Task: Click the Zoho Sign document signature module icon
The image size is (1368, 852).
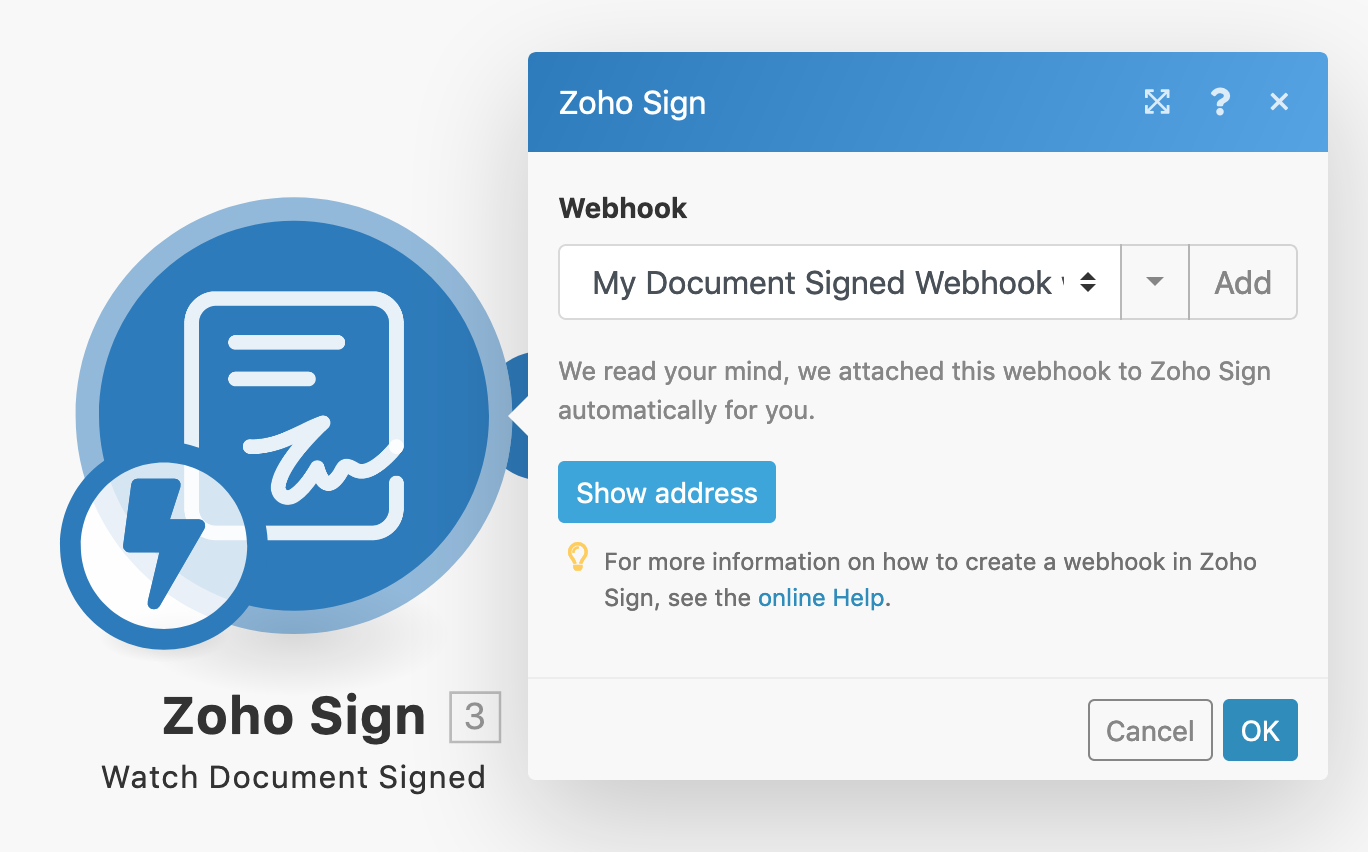Action: tap(294, 415)
